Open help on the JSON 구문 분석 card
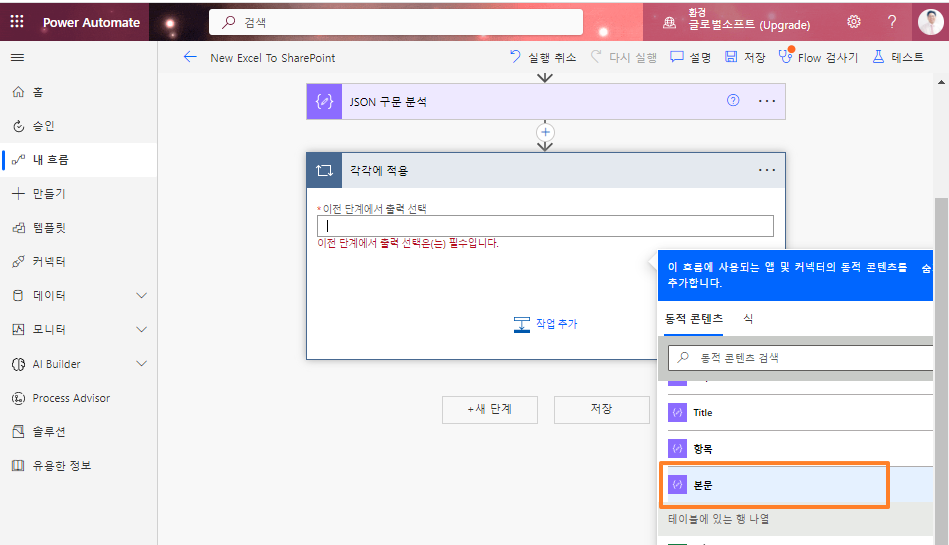Image resolution: width=949 pixels, height=545 pixels. [733, 101]
